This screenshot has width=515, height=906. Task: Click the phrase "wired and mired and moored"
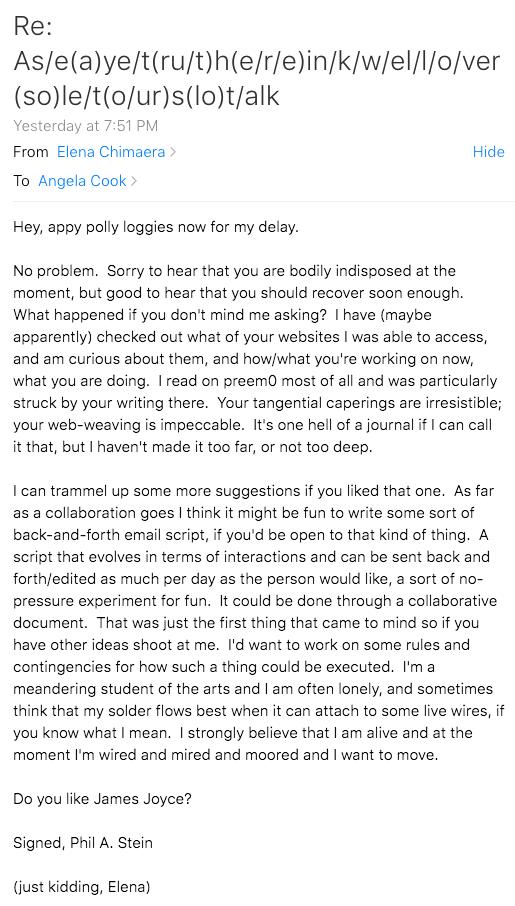(x=201, y=755)
